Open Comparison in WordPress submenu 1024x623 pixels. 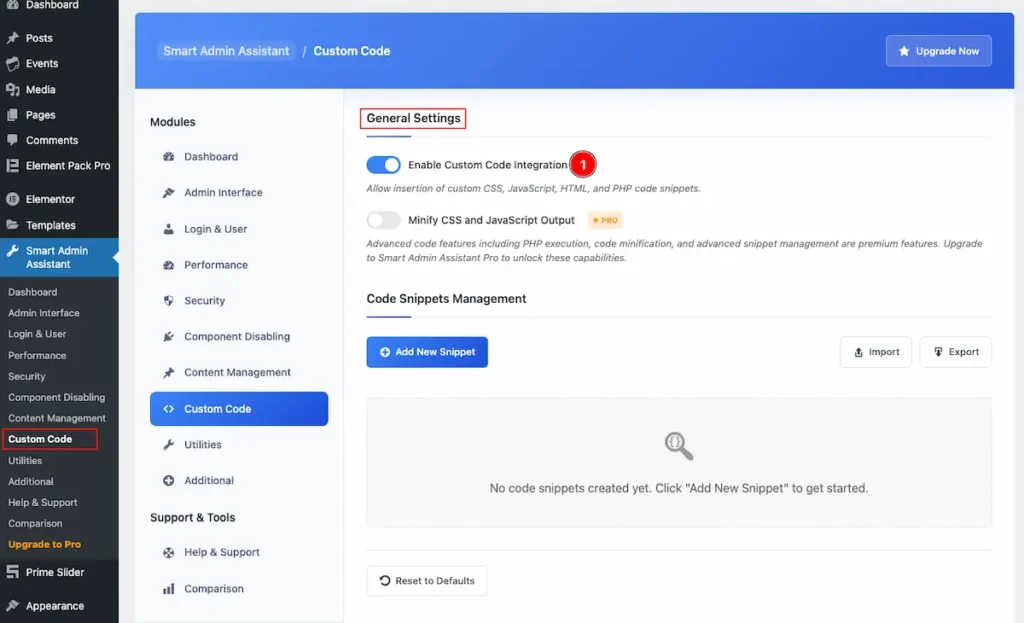click(35, 523)
